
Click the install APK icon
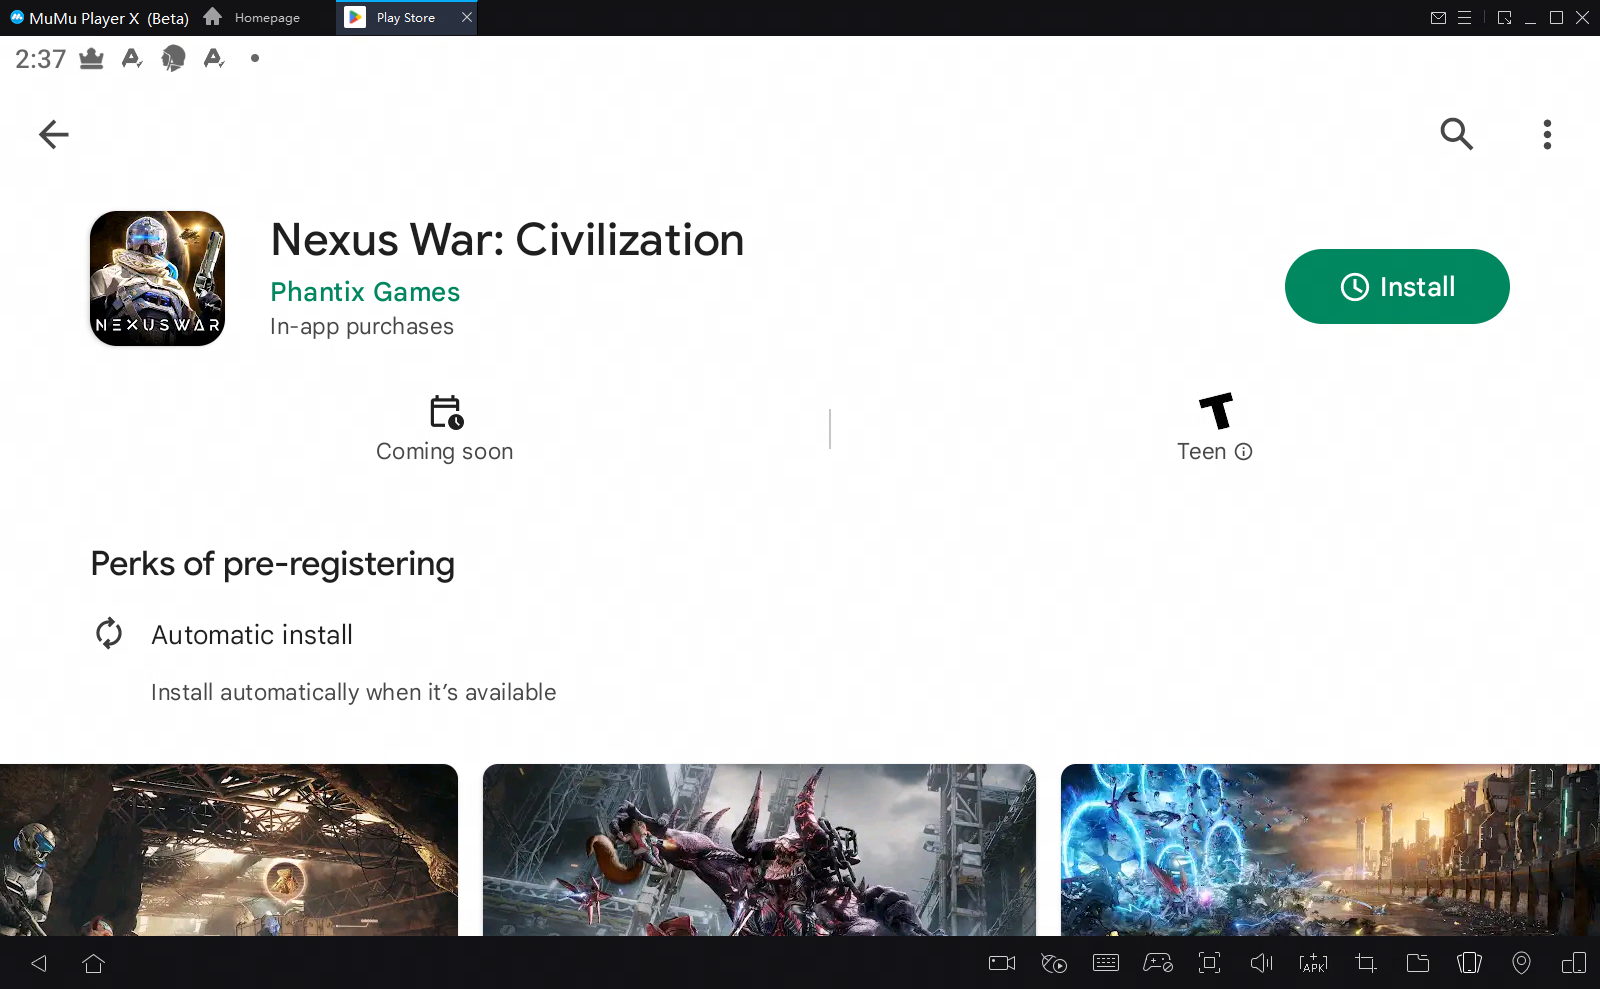(1313, 963)
